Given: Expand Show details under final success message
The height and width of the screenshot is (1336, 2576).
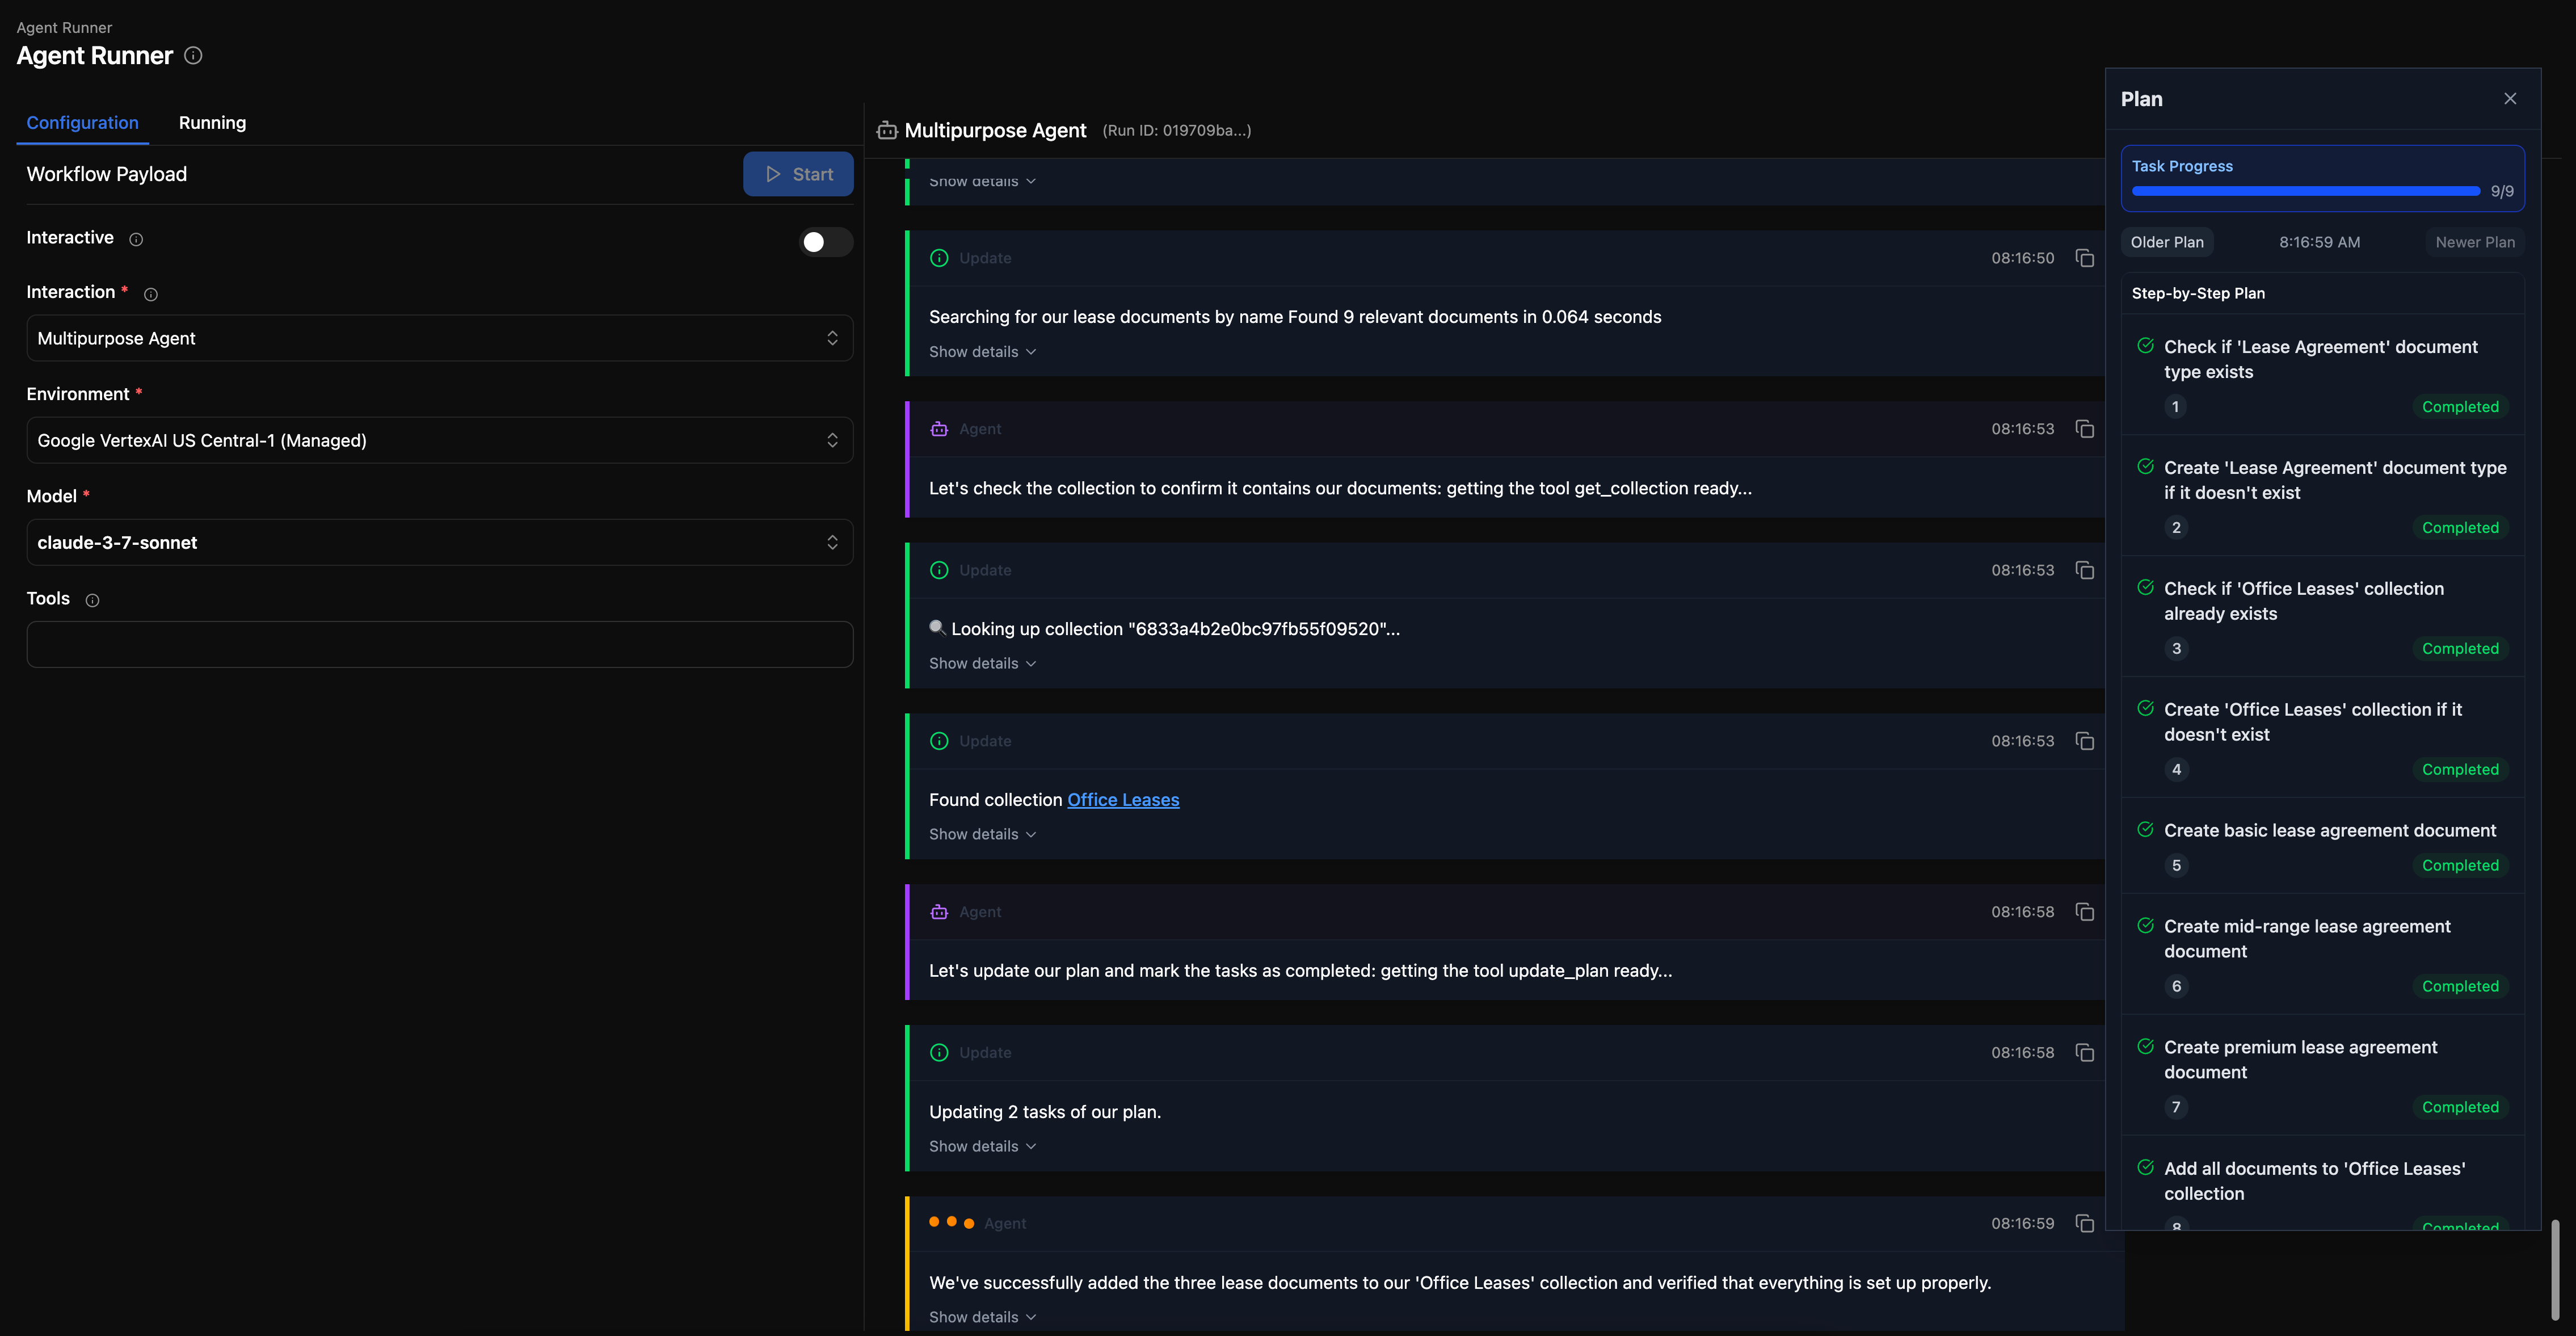Looking at the screenshot, I should [x=982, y=1318].
